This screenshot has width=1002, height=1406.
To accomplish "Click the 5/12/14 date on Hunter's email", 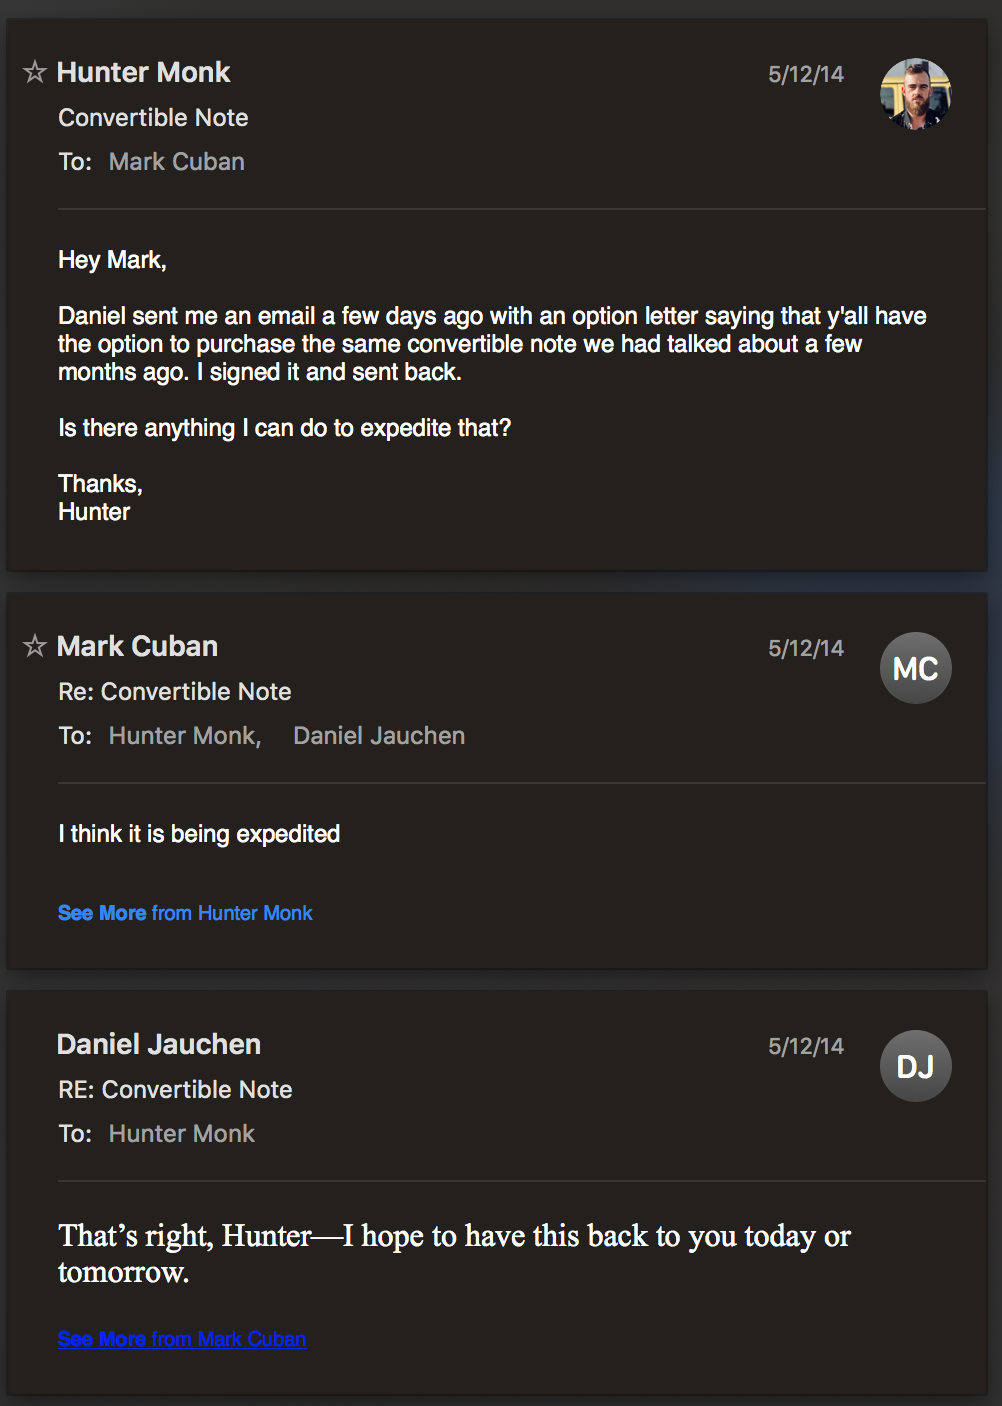I will [806, 74].
